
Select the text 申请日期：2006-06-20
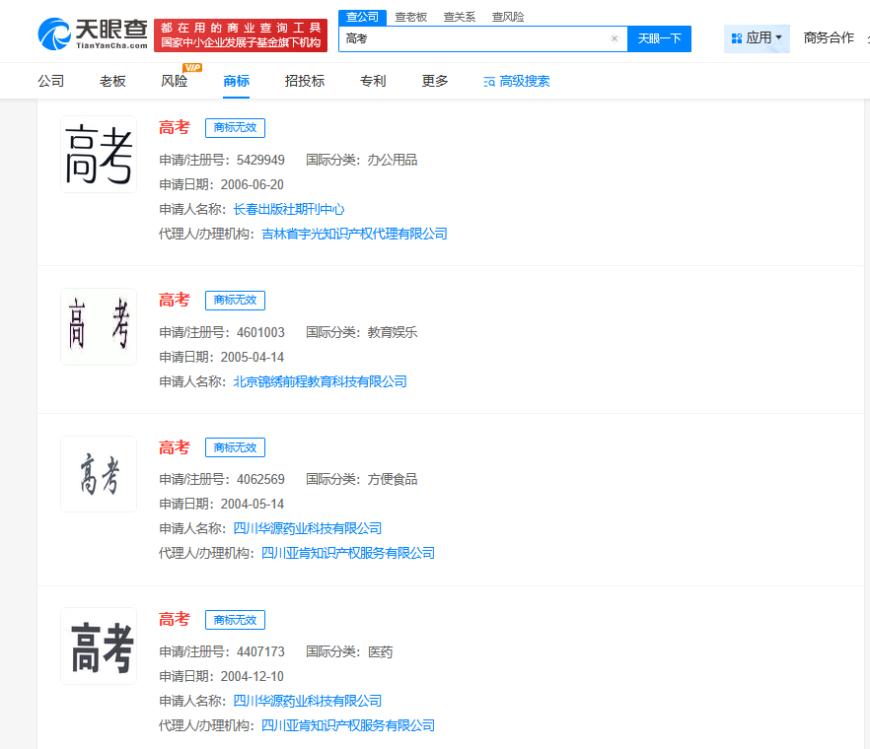coord(221,185)
